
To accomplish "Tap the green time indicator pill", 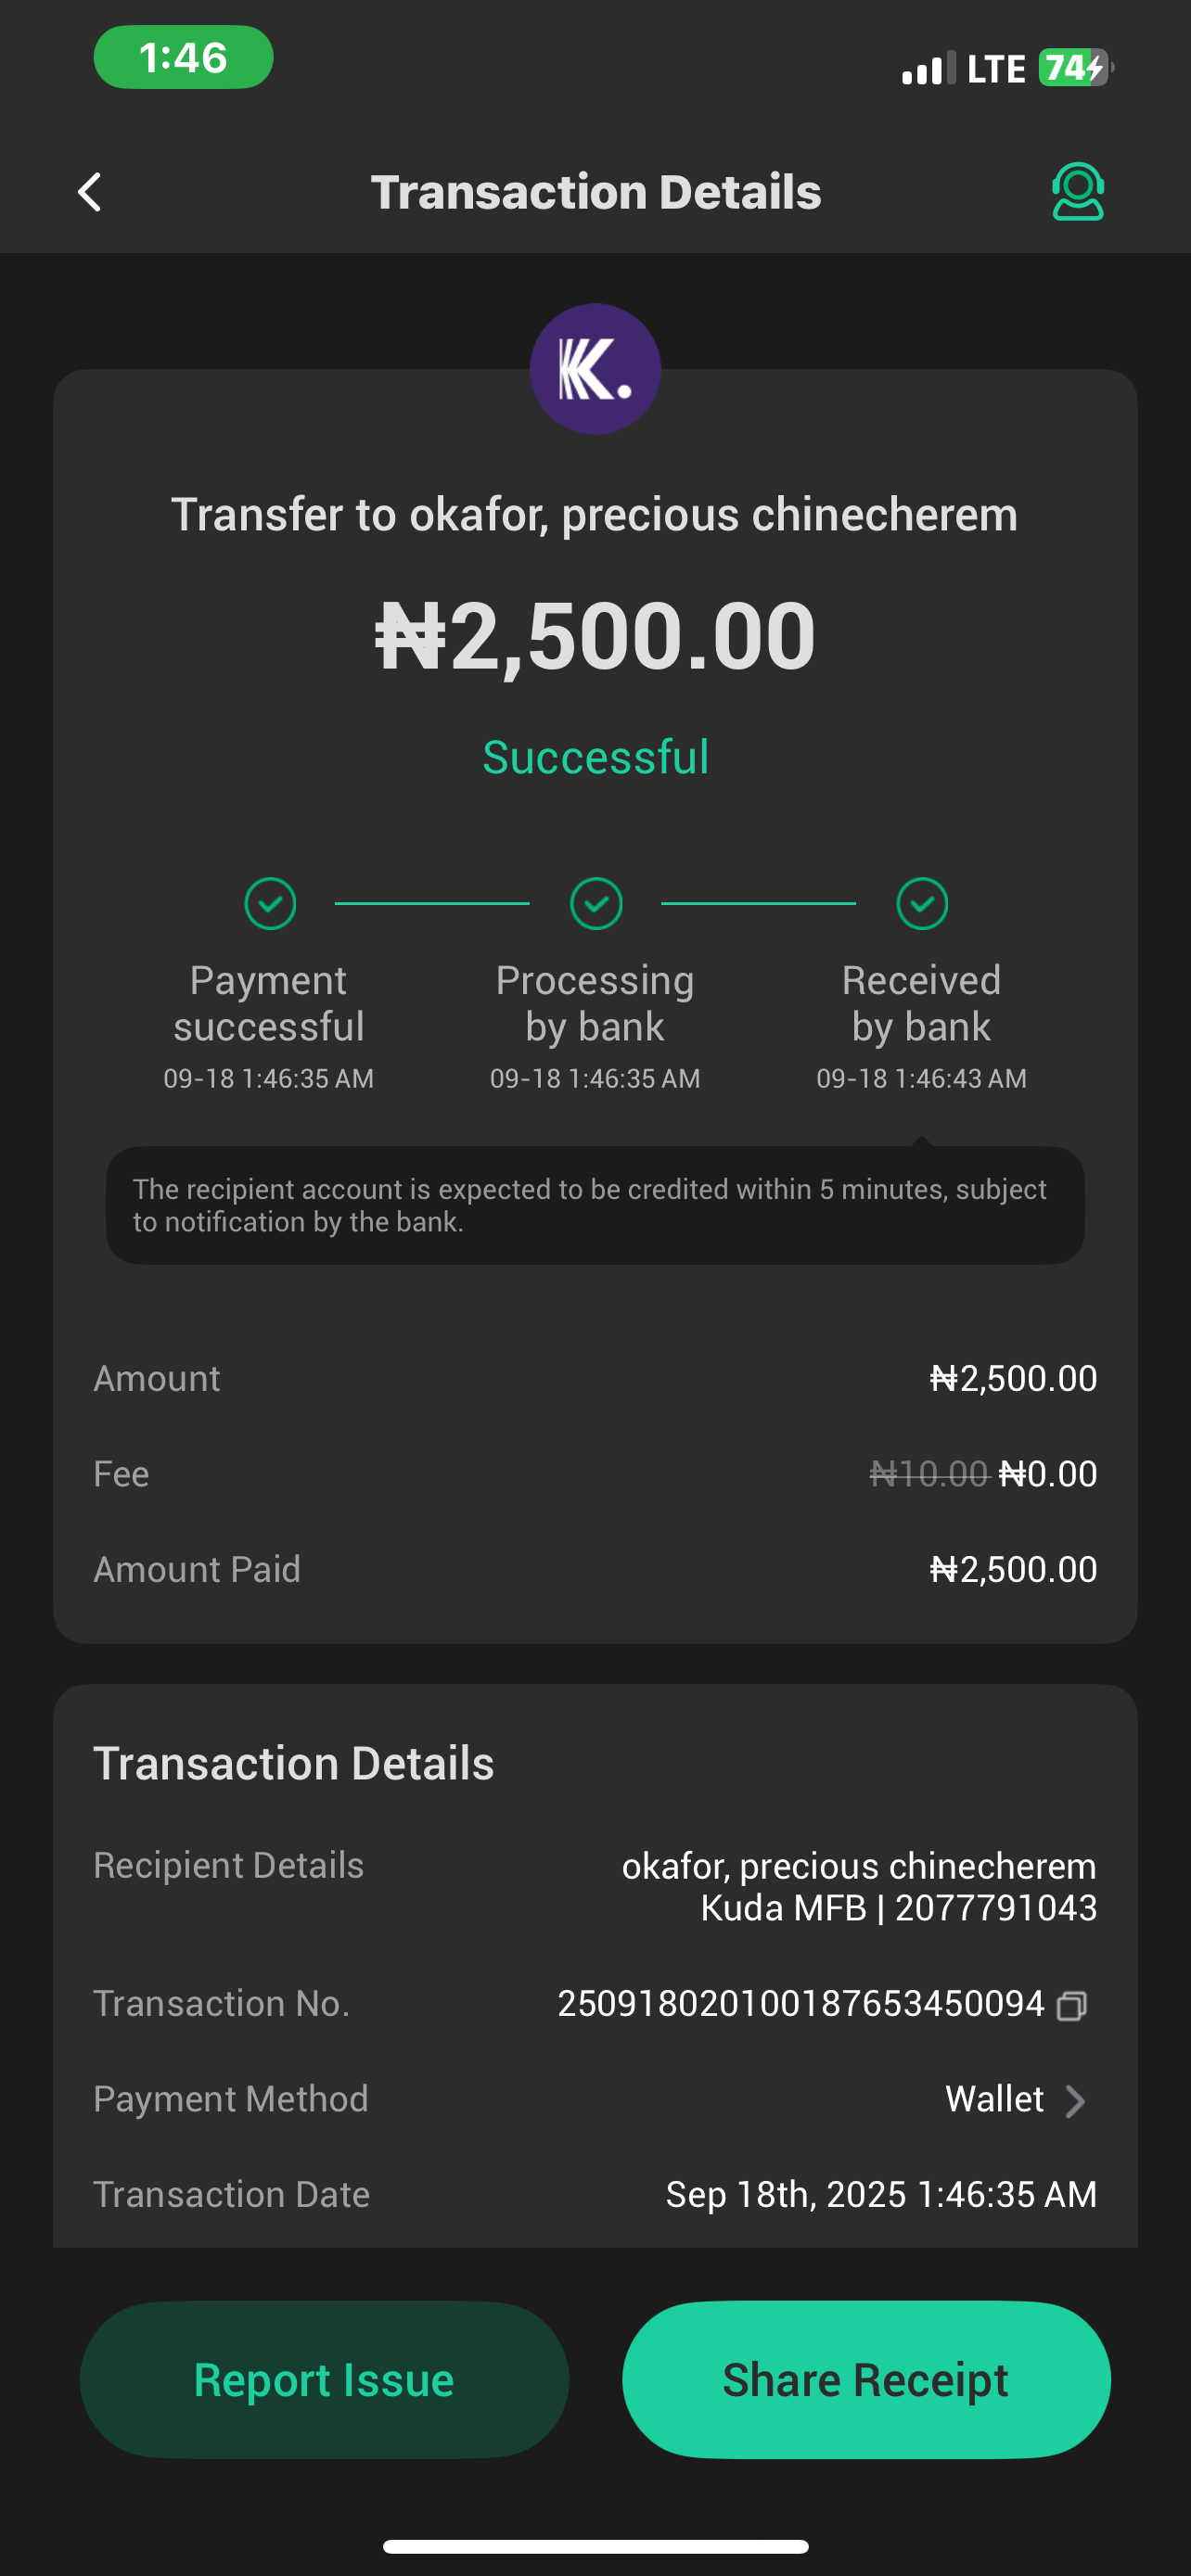I will point(183,57).
